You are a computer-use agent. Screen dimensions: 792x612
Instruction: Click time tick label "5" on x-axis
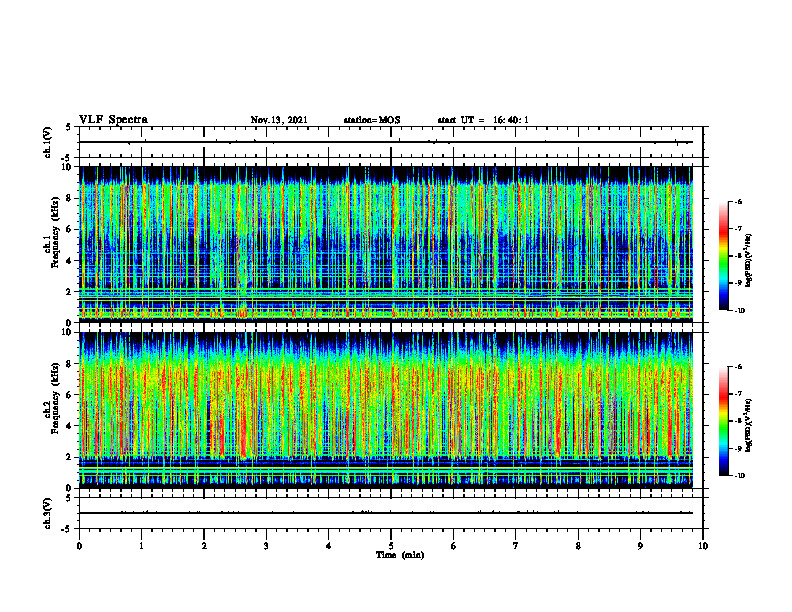pyautogui.click(x=391, y=546)
